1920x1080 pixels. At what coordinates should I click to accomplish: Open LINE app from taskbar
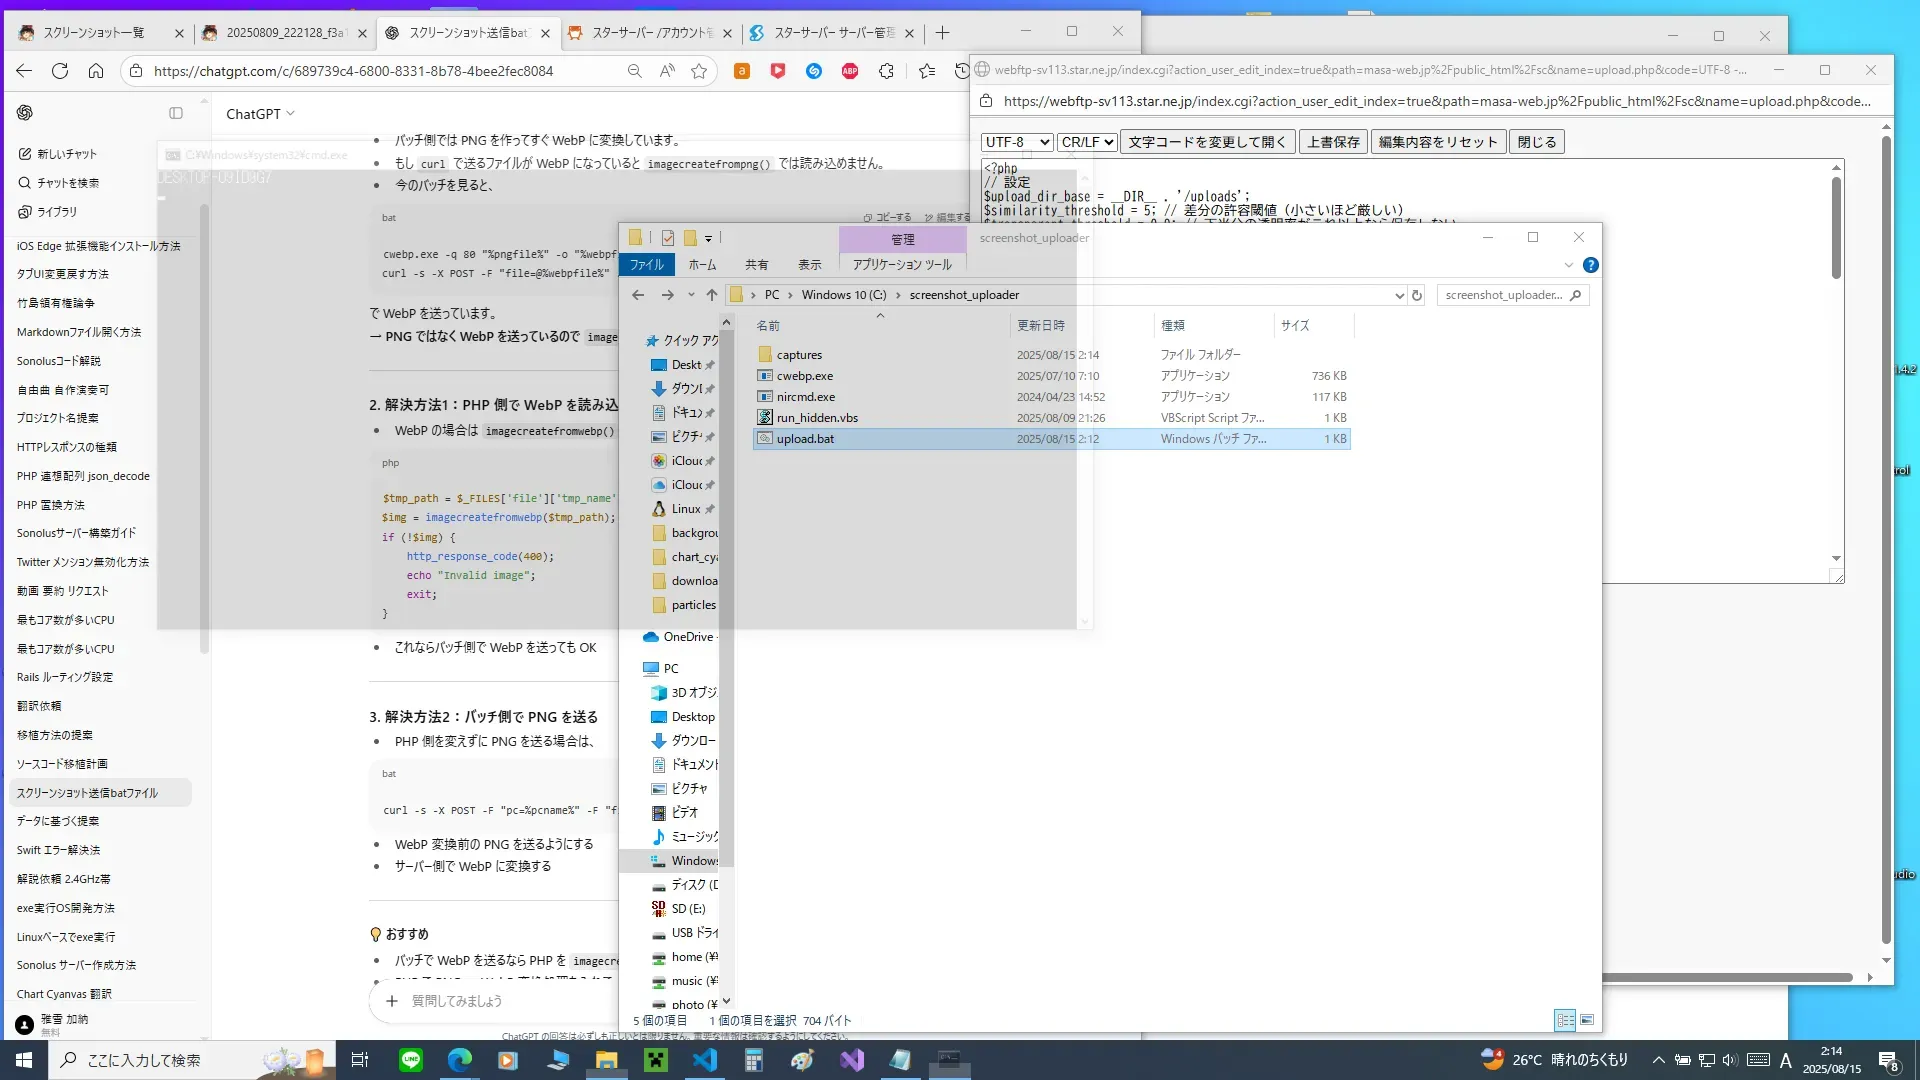click(x=411, y=1060)
